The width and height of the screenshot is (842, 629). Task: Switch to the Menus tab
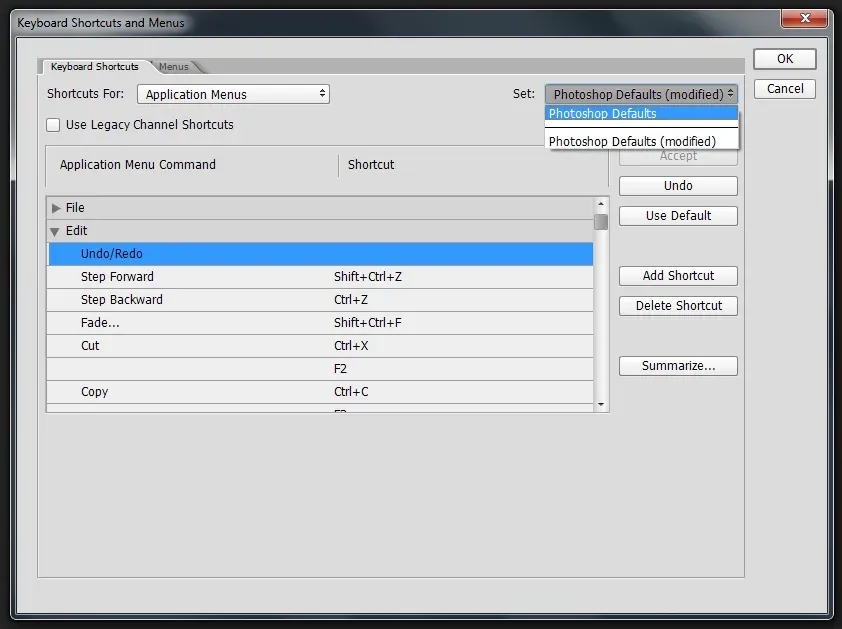click(173, 67)
